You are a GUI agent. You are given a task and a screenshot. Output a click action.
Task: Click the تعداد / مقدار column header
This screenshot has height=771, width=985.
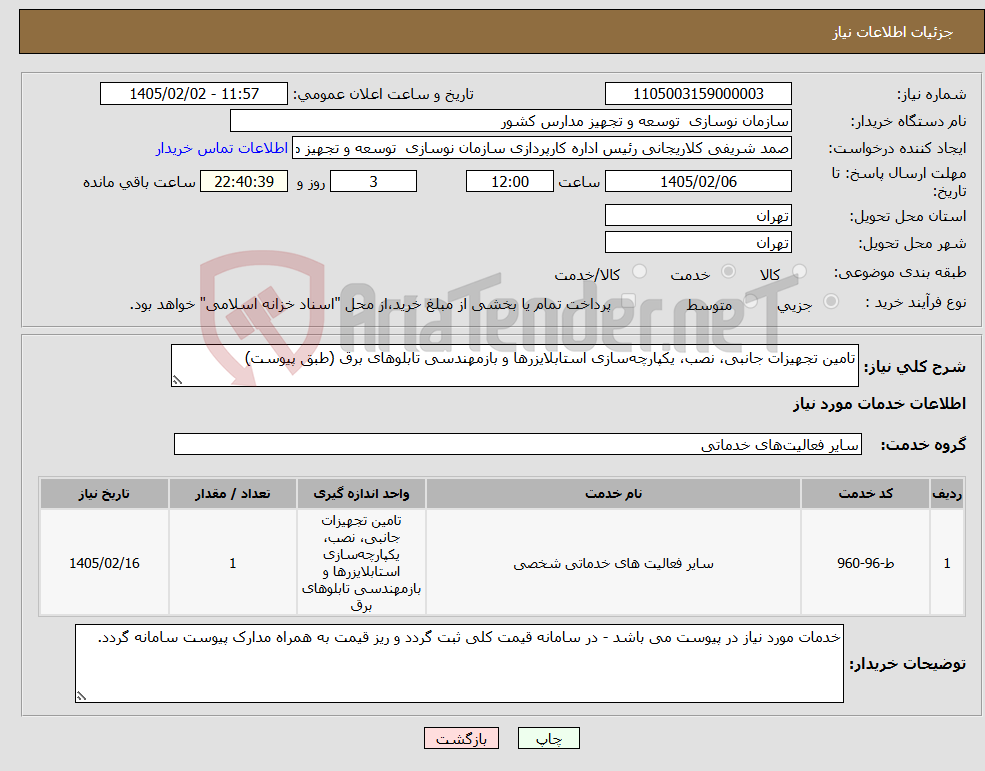[x=232, y=494]
